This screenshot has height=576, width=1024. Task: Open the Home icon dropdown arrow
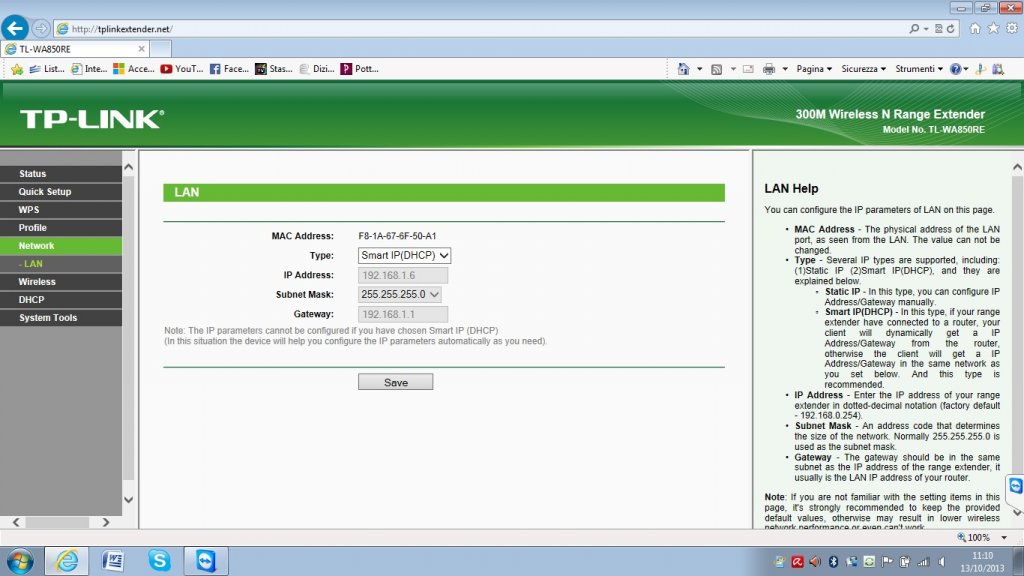[x=699, y=69]
